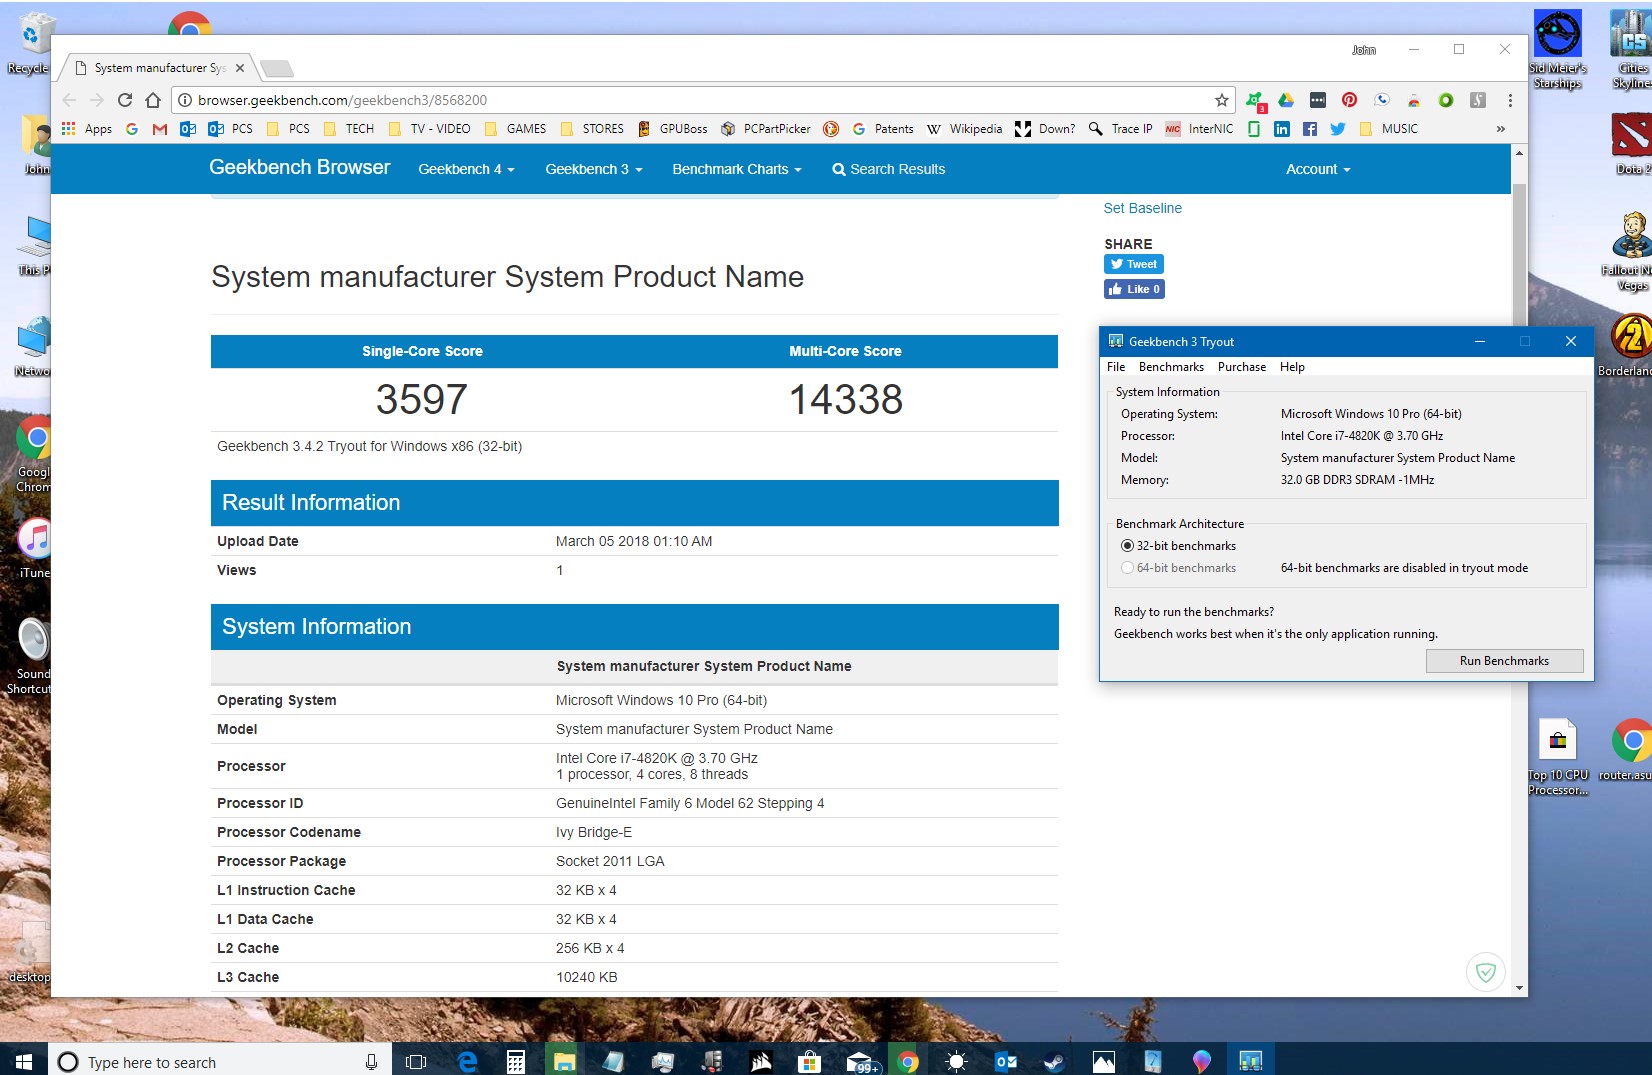The image size is (1652, 1075).
Task: Open Outlook from the taskbar
Action: (x=1005, y=1061)
